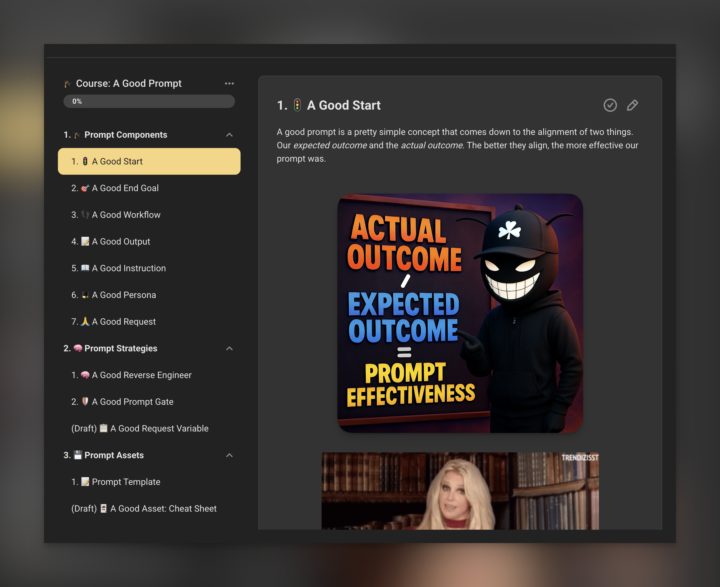Click the shield icon of A Good Prompt Gate

click(x=85, y=401)
